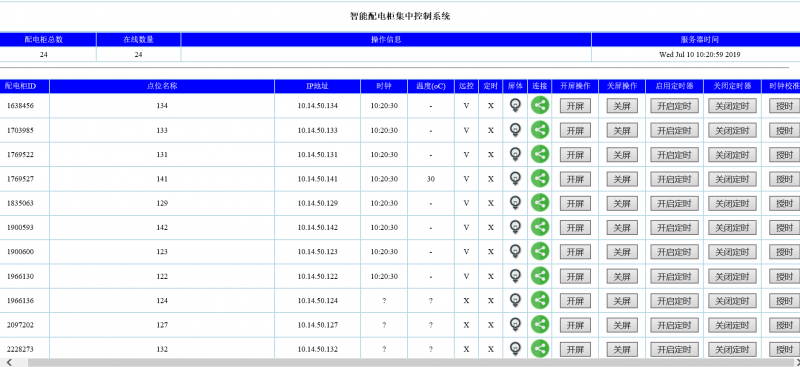Screen dimensions: 800x367
Task: Click the horizontal scrollbar left arrow
Action: 9,362
